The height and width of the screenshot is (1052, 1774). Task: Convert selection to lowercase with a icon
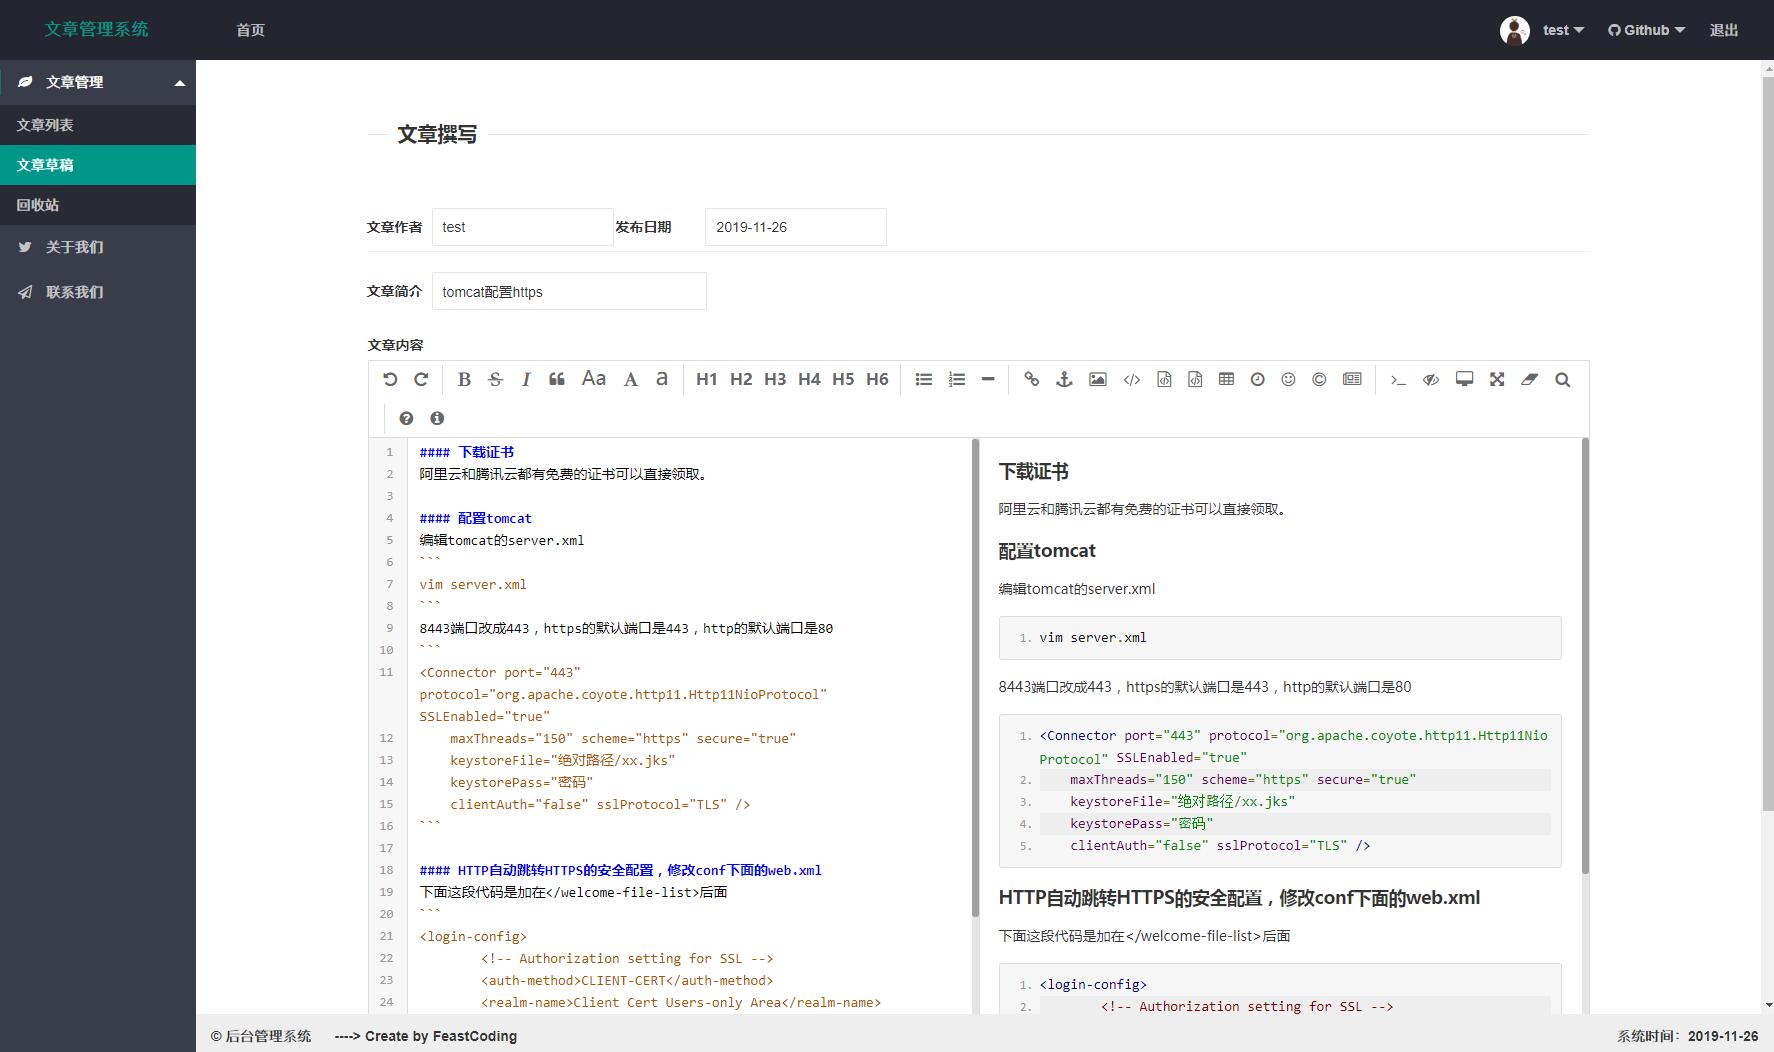click(661, 379)
